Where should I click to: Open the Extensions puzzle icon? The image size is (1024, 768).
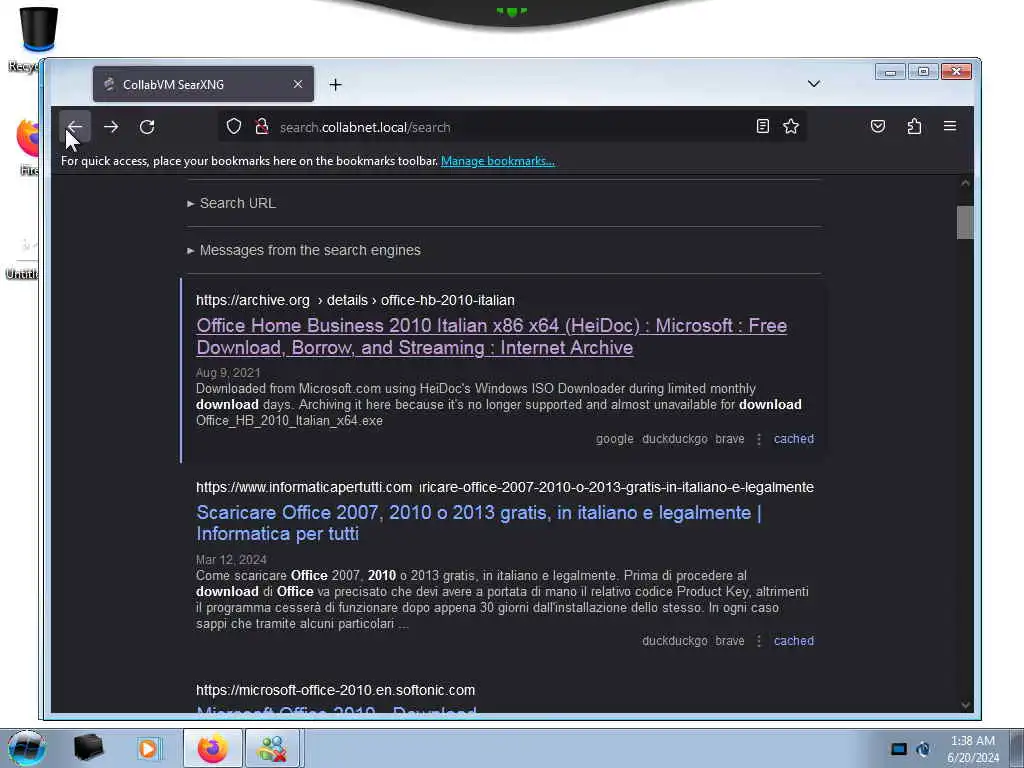(914, 126)
